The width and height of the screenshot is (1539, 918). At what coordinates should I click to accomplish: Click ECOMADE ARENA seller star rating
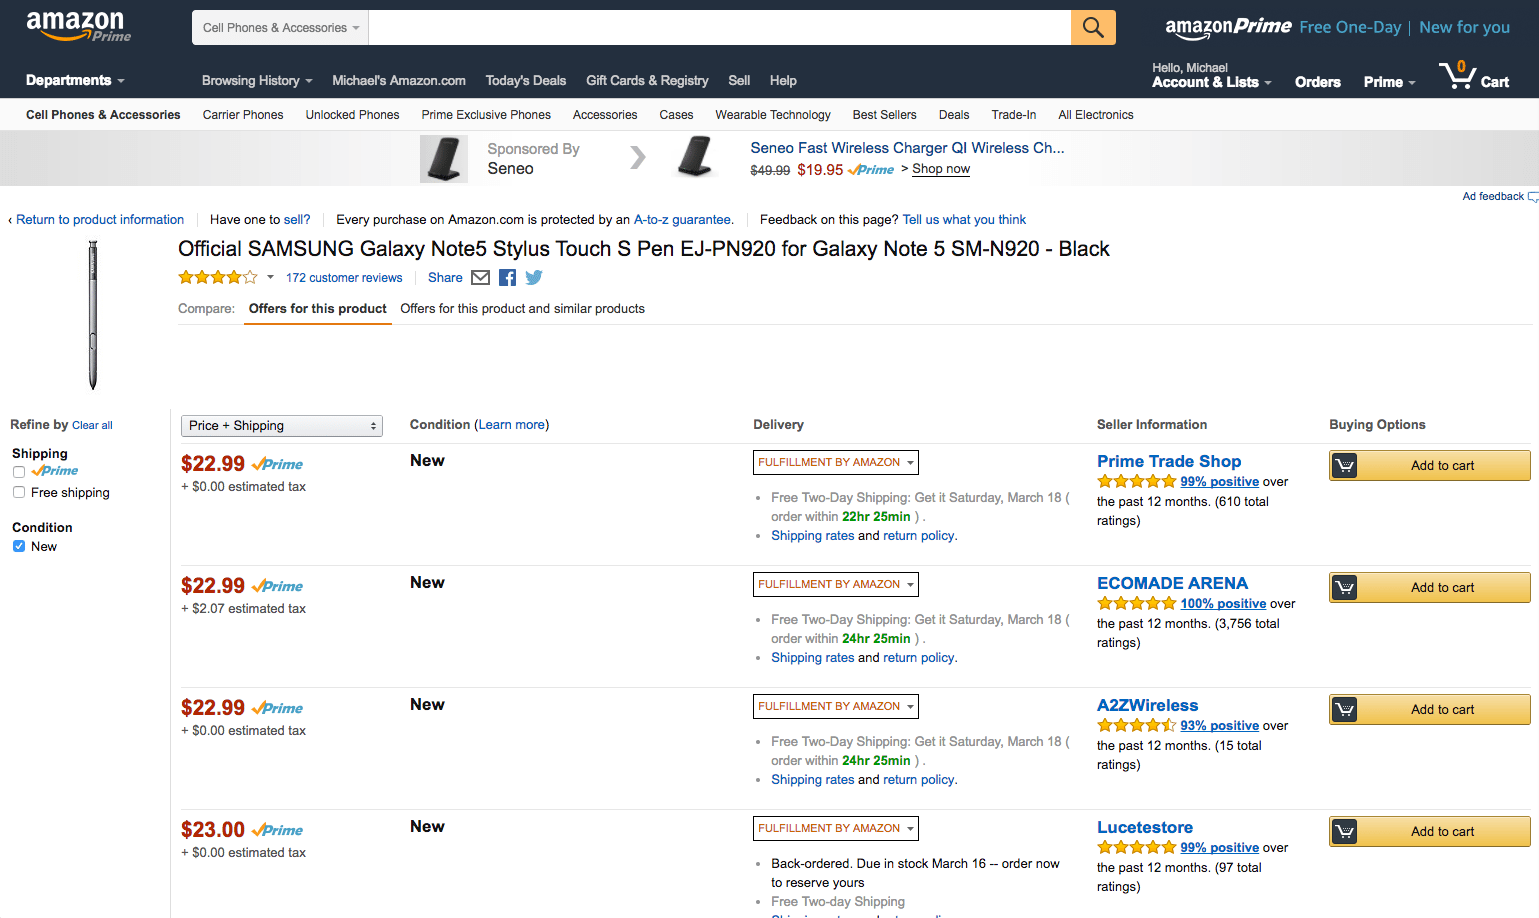coord(1136,603)
